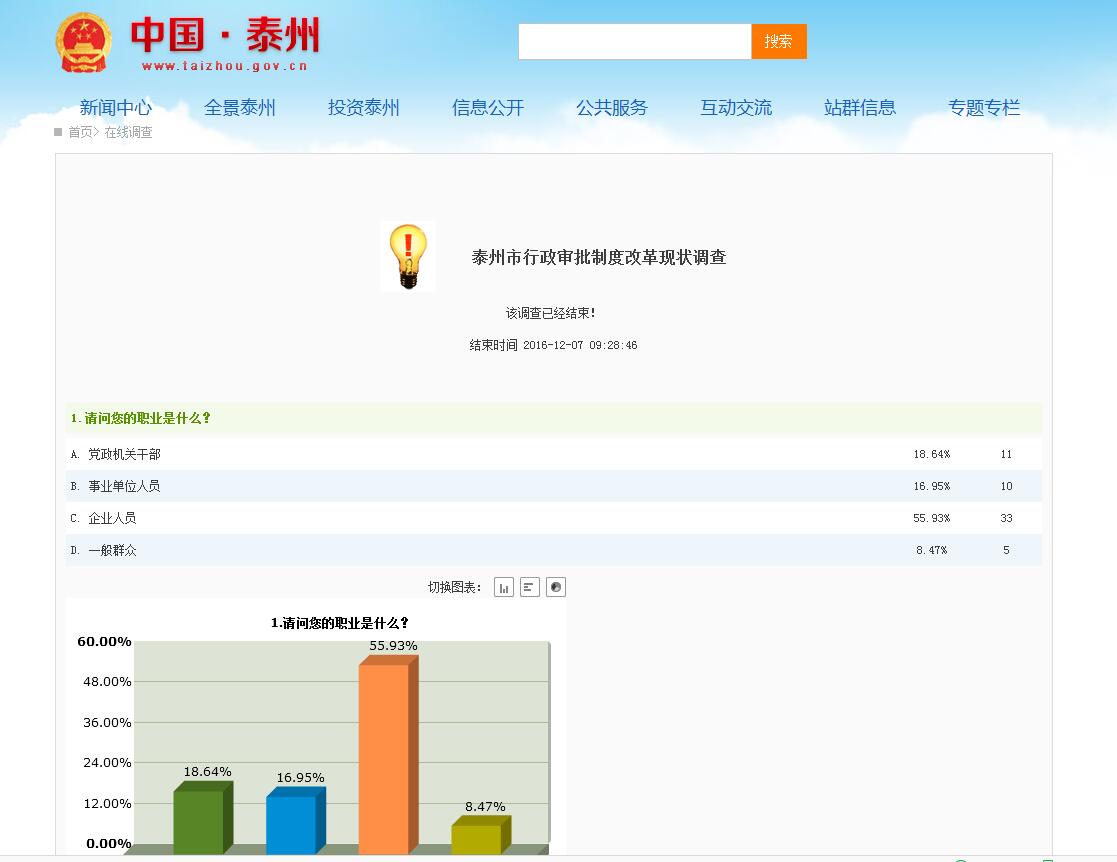
Task: Click the orange 55.93% chart bar
Action: pos(384,758)
